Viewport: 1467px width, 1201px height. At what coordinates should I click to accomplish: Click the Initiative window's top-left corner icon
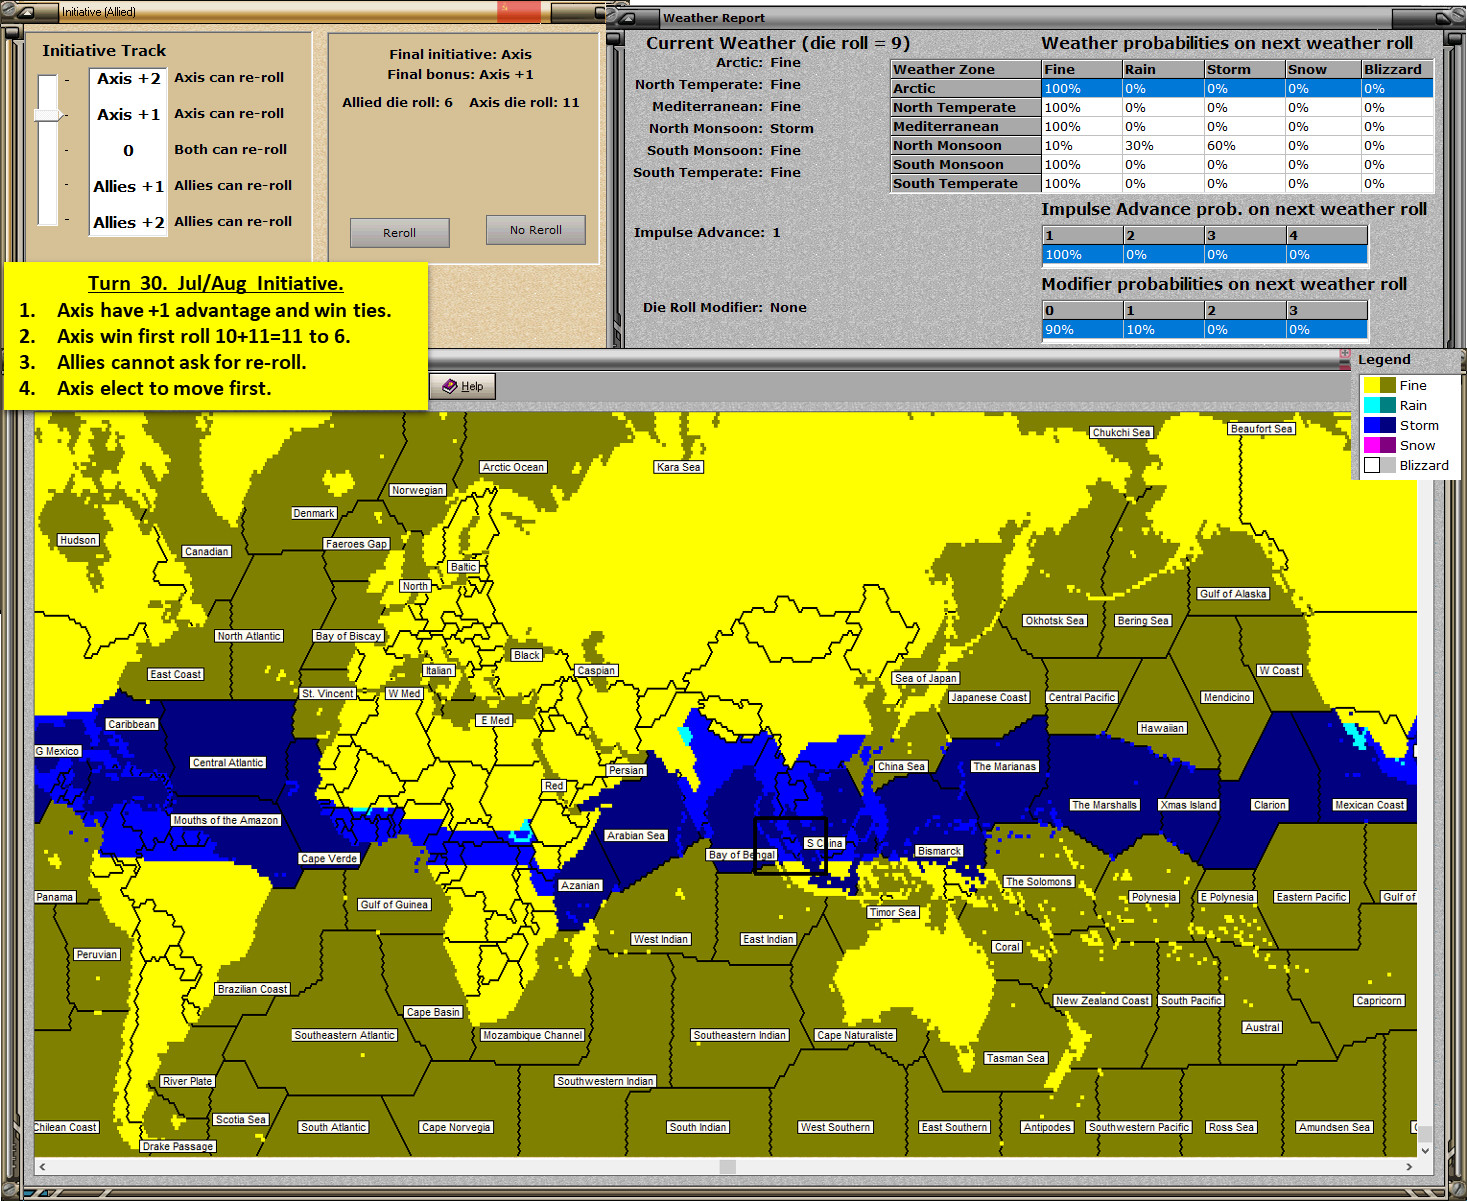pyautogui.click(x=28, y=12)
